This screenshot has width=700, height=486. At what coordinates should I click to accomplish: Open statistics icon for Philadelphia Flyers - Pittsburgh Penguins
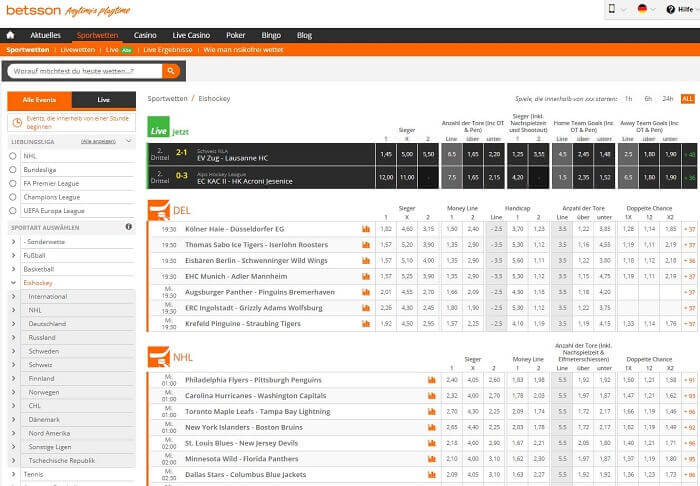pos(432,380)
